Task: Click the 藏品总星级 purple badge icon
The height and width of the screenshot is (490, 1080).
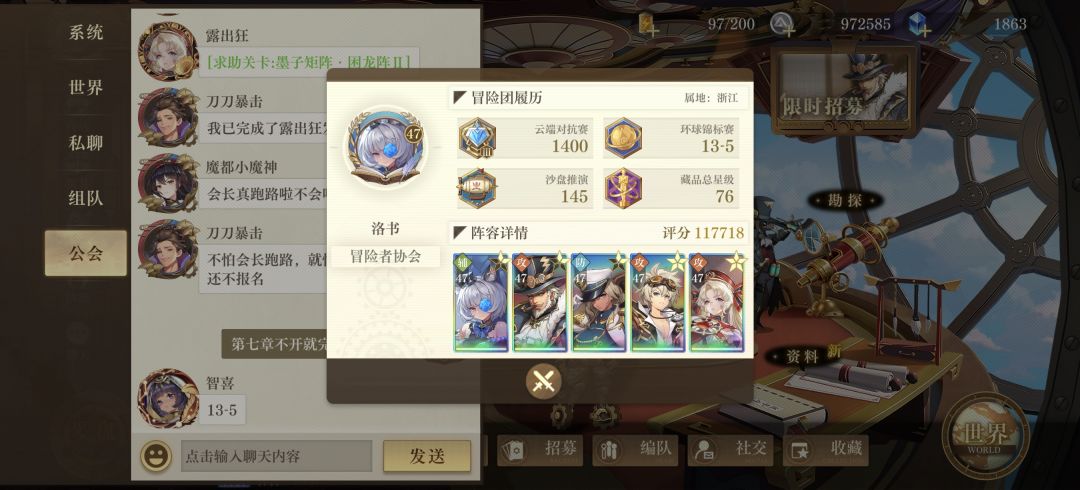Action: pyautogui.click(x=623, y=188)
